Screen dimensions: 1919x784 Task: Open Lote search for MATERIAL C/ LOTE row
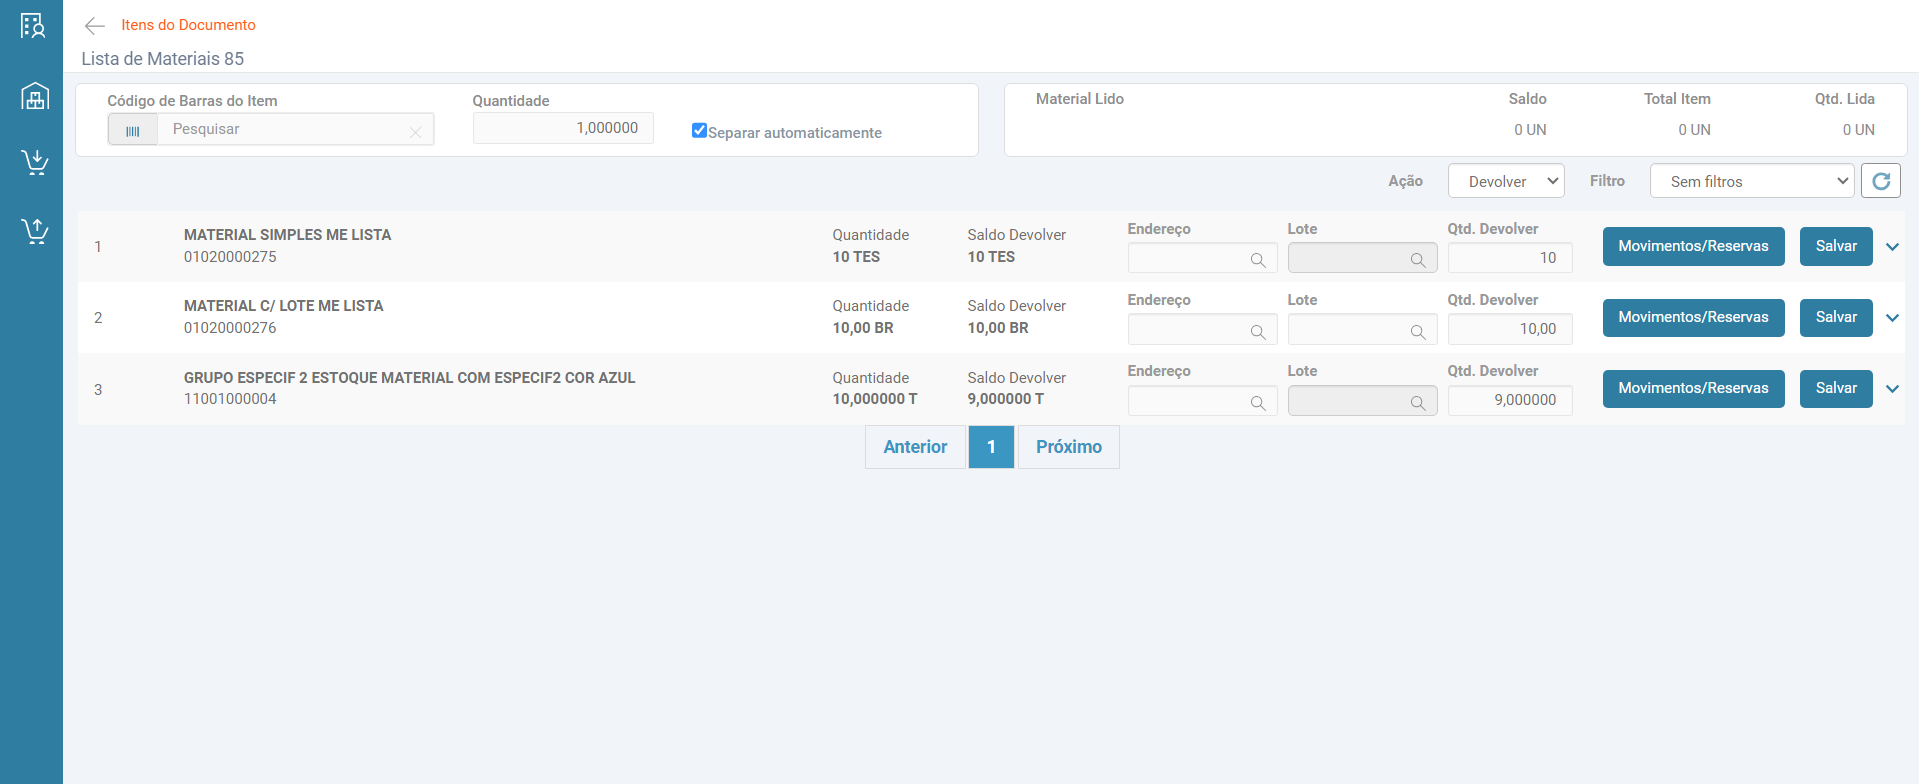click(x=1418, y=331)
